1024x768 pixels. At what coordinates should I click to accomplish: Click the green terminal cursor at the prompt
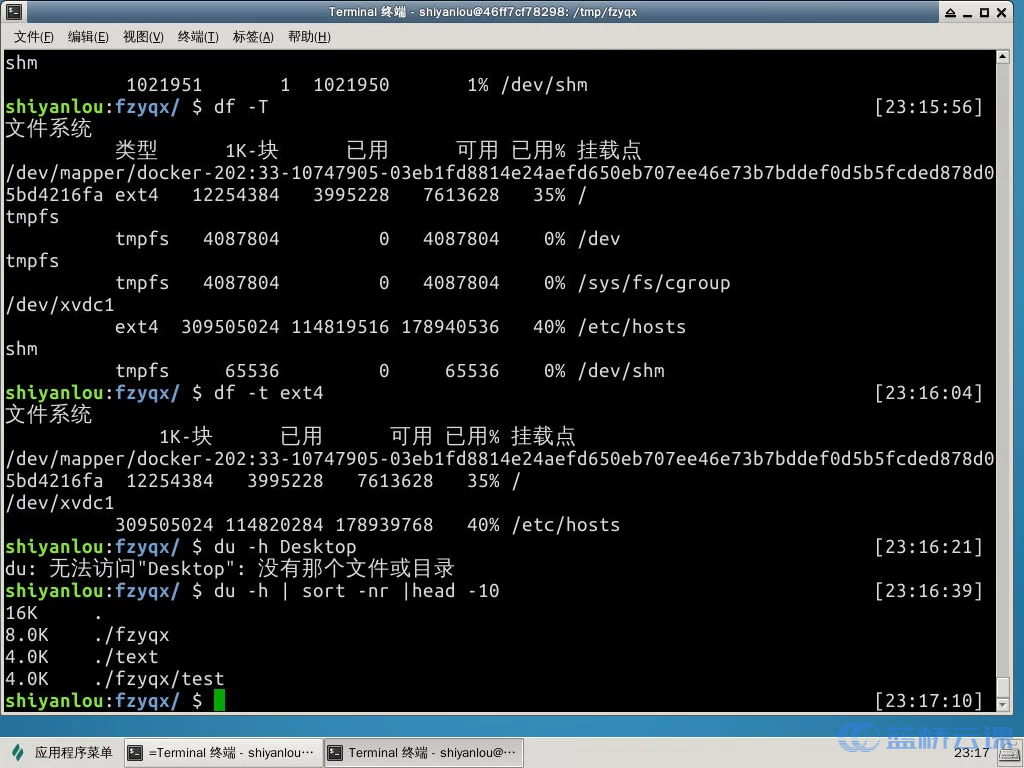coord(218,700)
